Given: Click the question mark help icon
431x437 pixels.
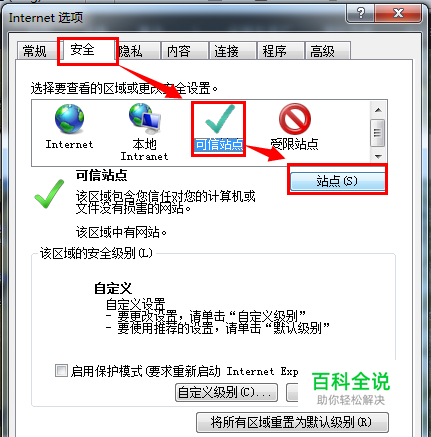Looking at the screenshot, I should (x=360, y=14).
